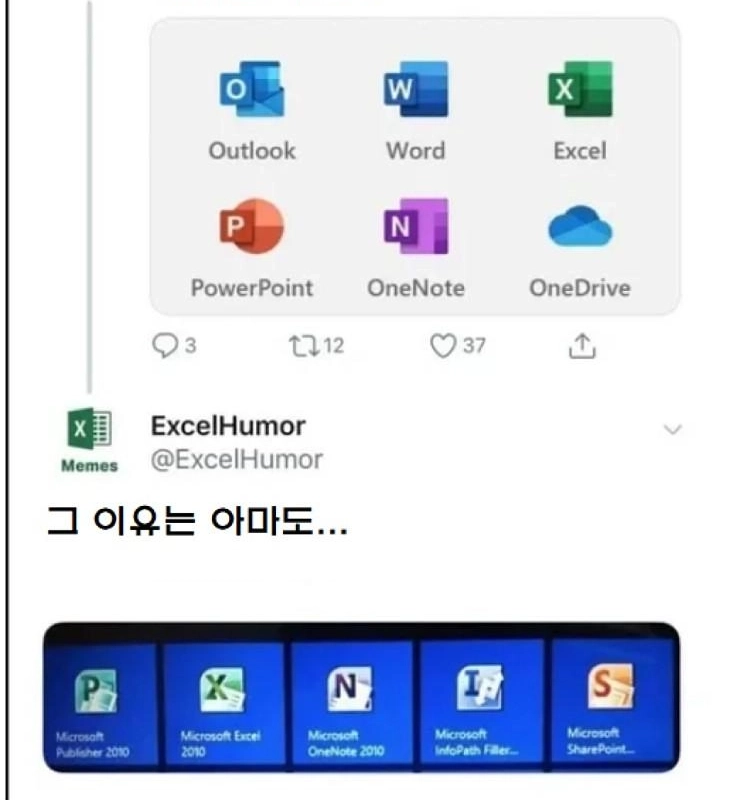Viewport: 740px width, 800px height.
Task: Select the Microsoft InfoPath Filler tile
Action: [x=481, y=703]
